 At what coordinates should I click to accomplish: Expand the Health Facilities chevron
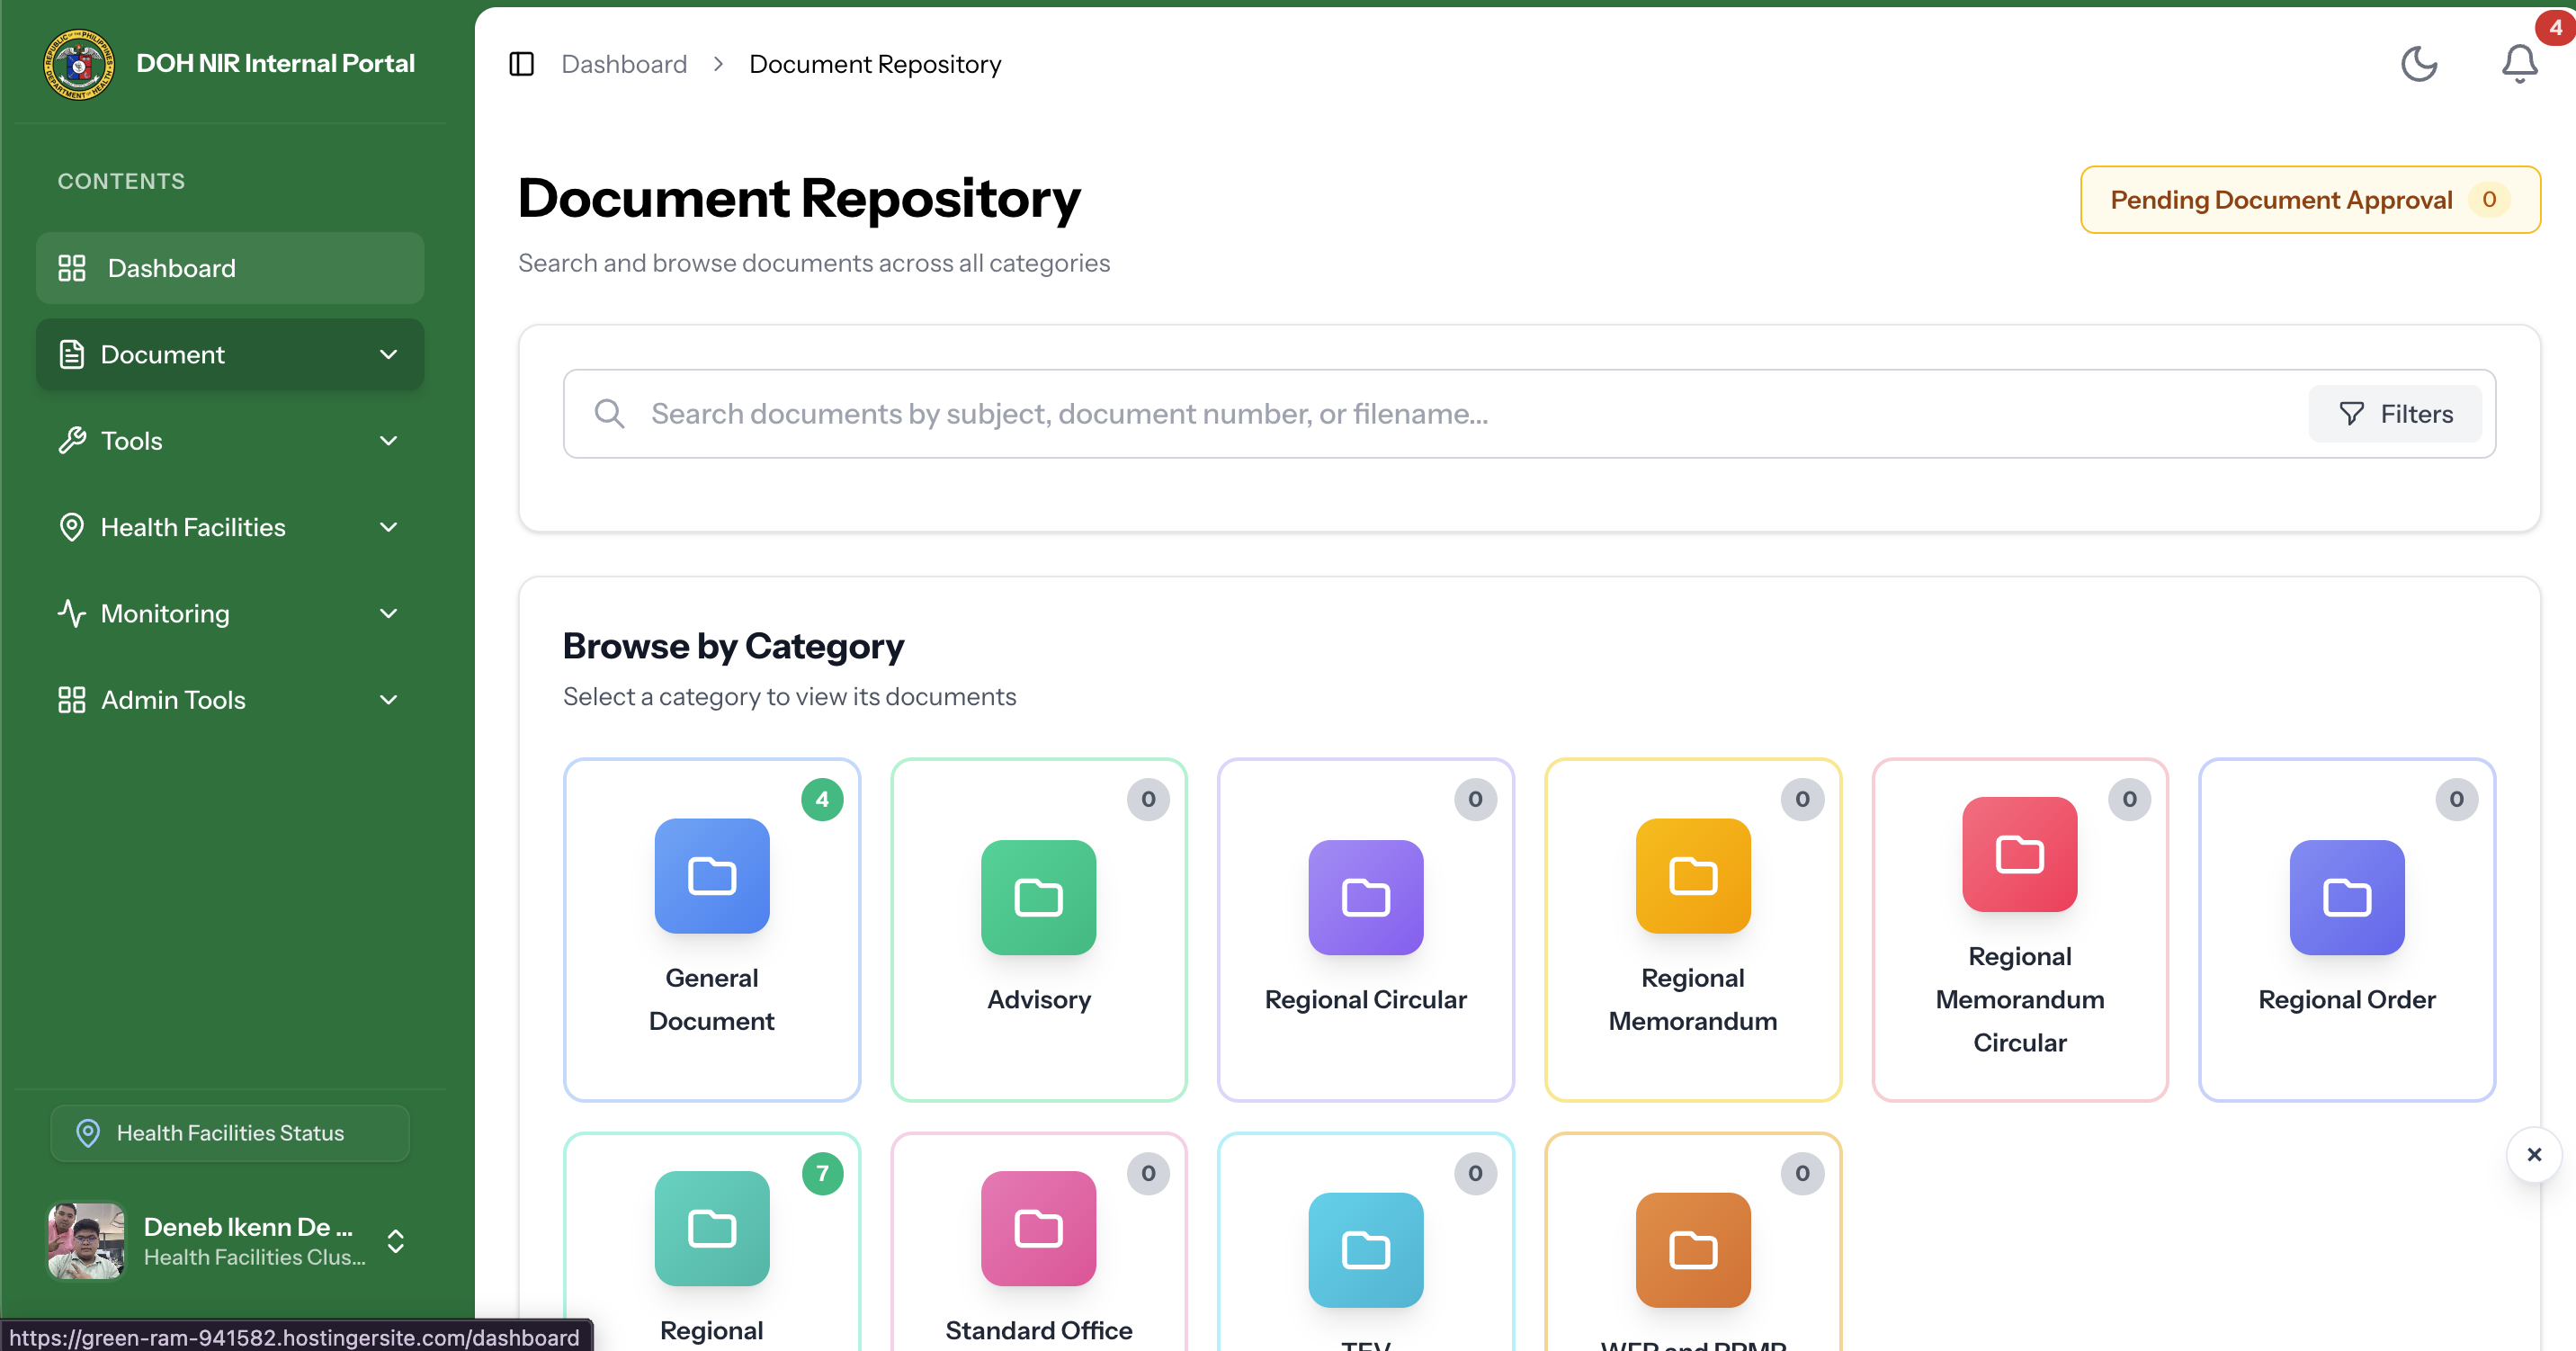click(389, 527)
